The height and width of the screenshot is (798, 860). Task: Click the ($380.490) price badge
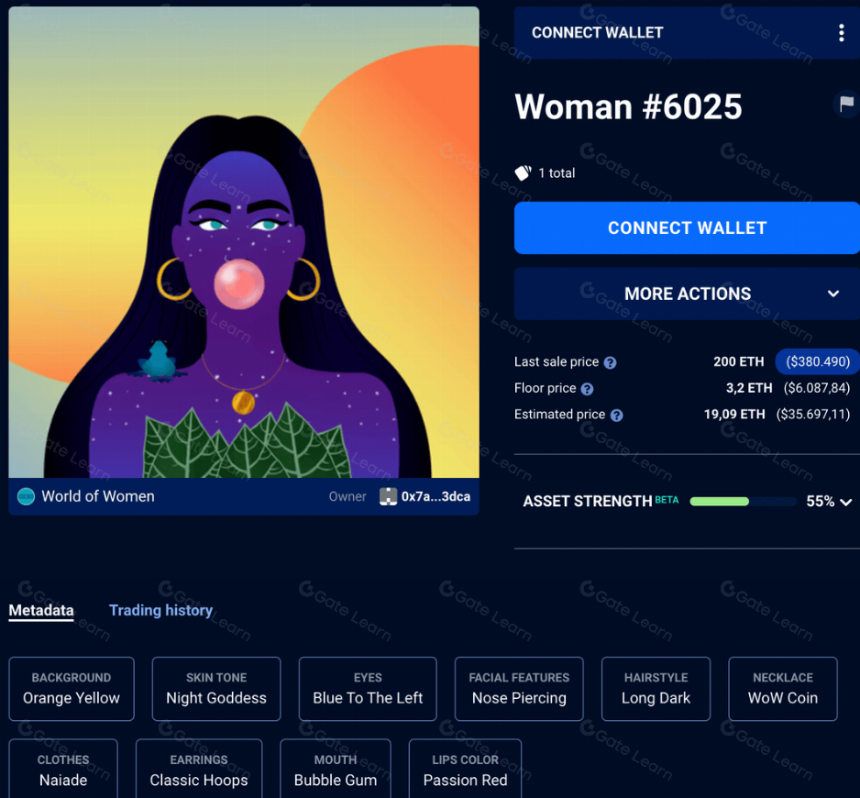pyautogui.click(x=817, y=362)
